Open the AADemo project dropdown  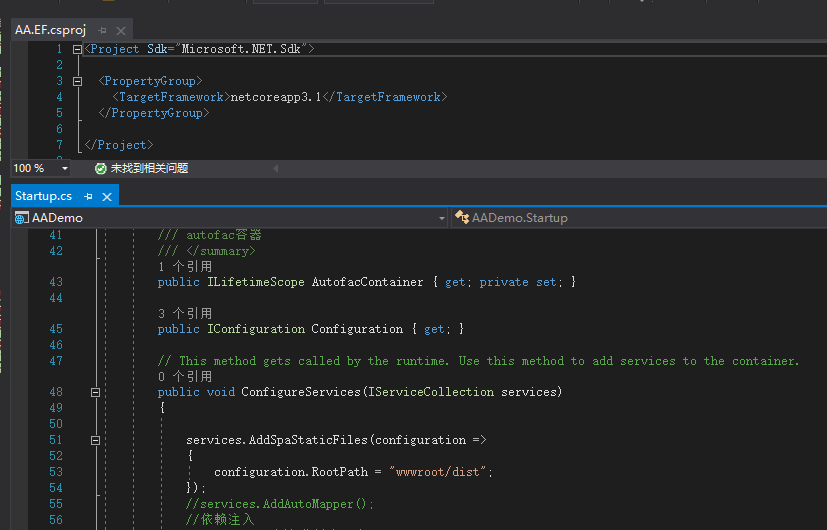coord(442,218)
